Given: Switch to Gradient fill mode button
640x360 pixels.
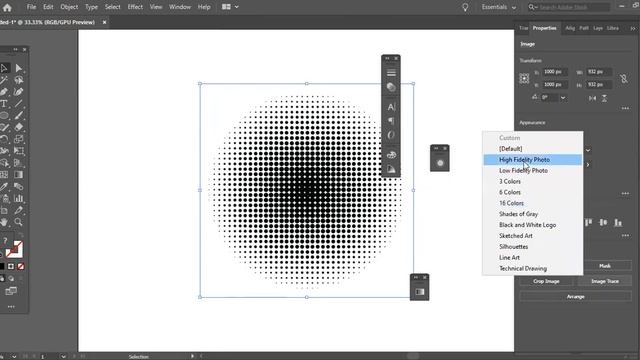Looking at the screenshot, I should (x=11, y=267).
